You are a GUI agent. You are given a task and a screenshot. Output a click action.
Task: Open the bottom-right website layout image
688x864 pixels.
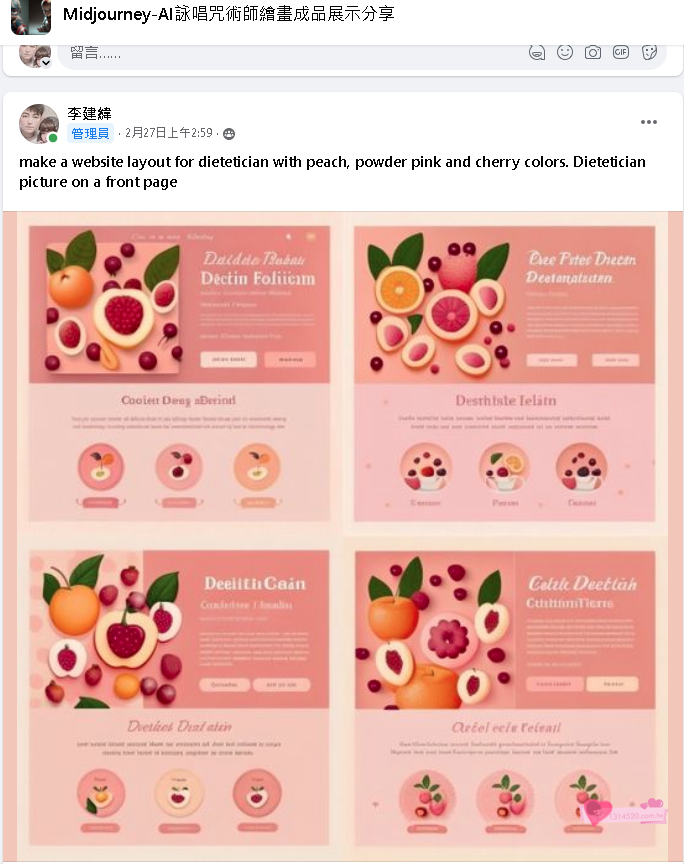tap(505, 695)
